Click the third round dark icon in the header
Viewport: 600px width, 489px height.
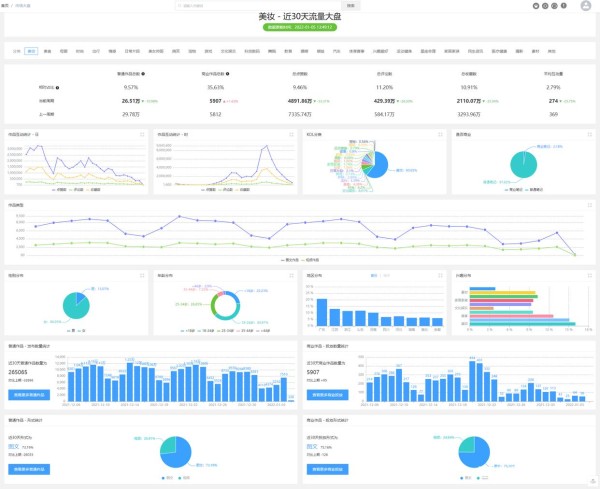(x=554, y=6)
